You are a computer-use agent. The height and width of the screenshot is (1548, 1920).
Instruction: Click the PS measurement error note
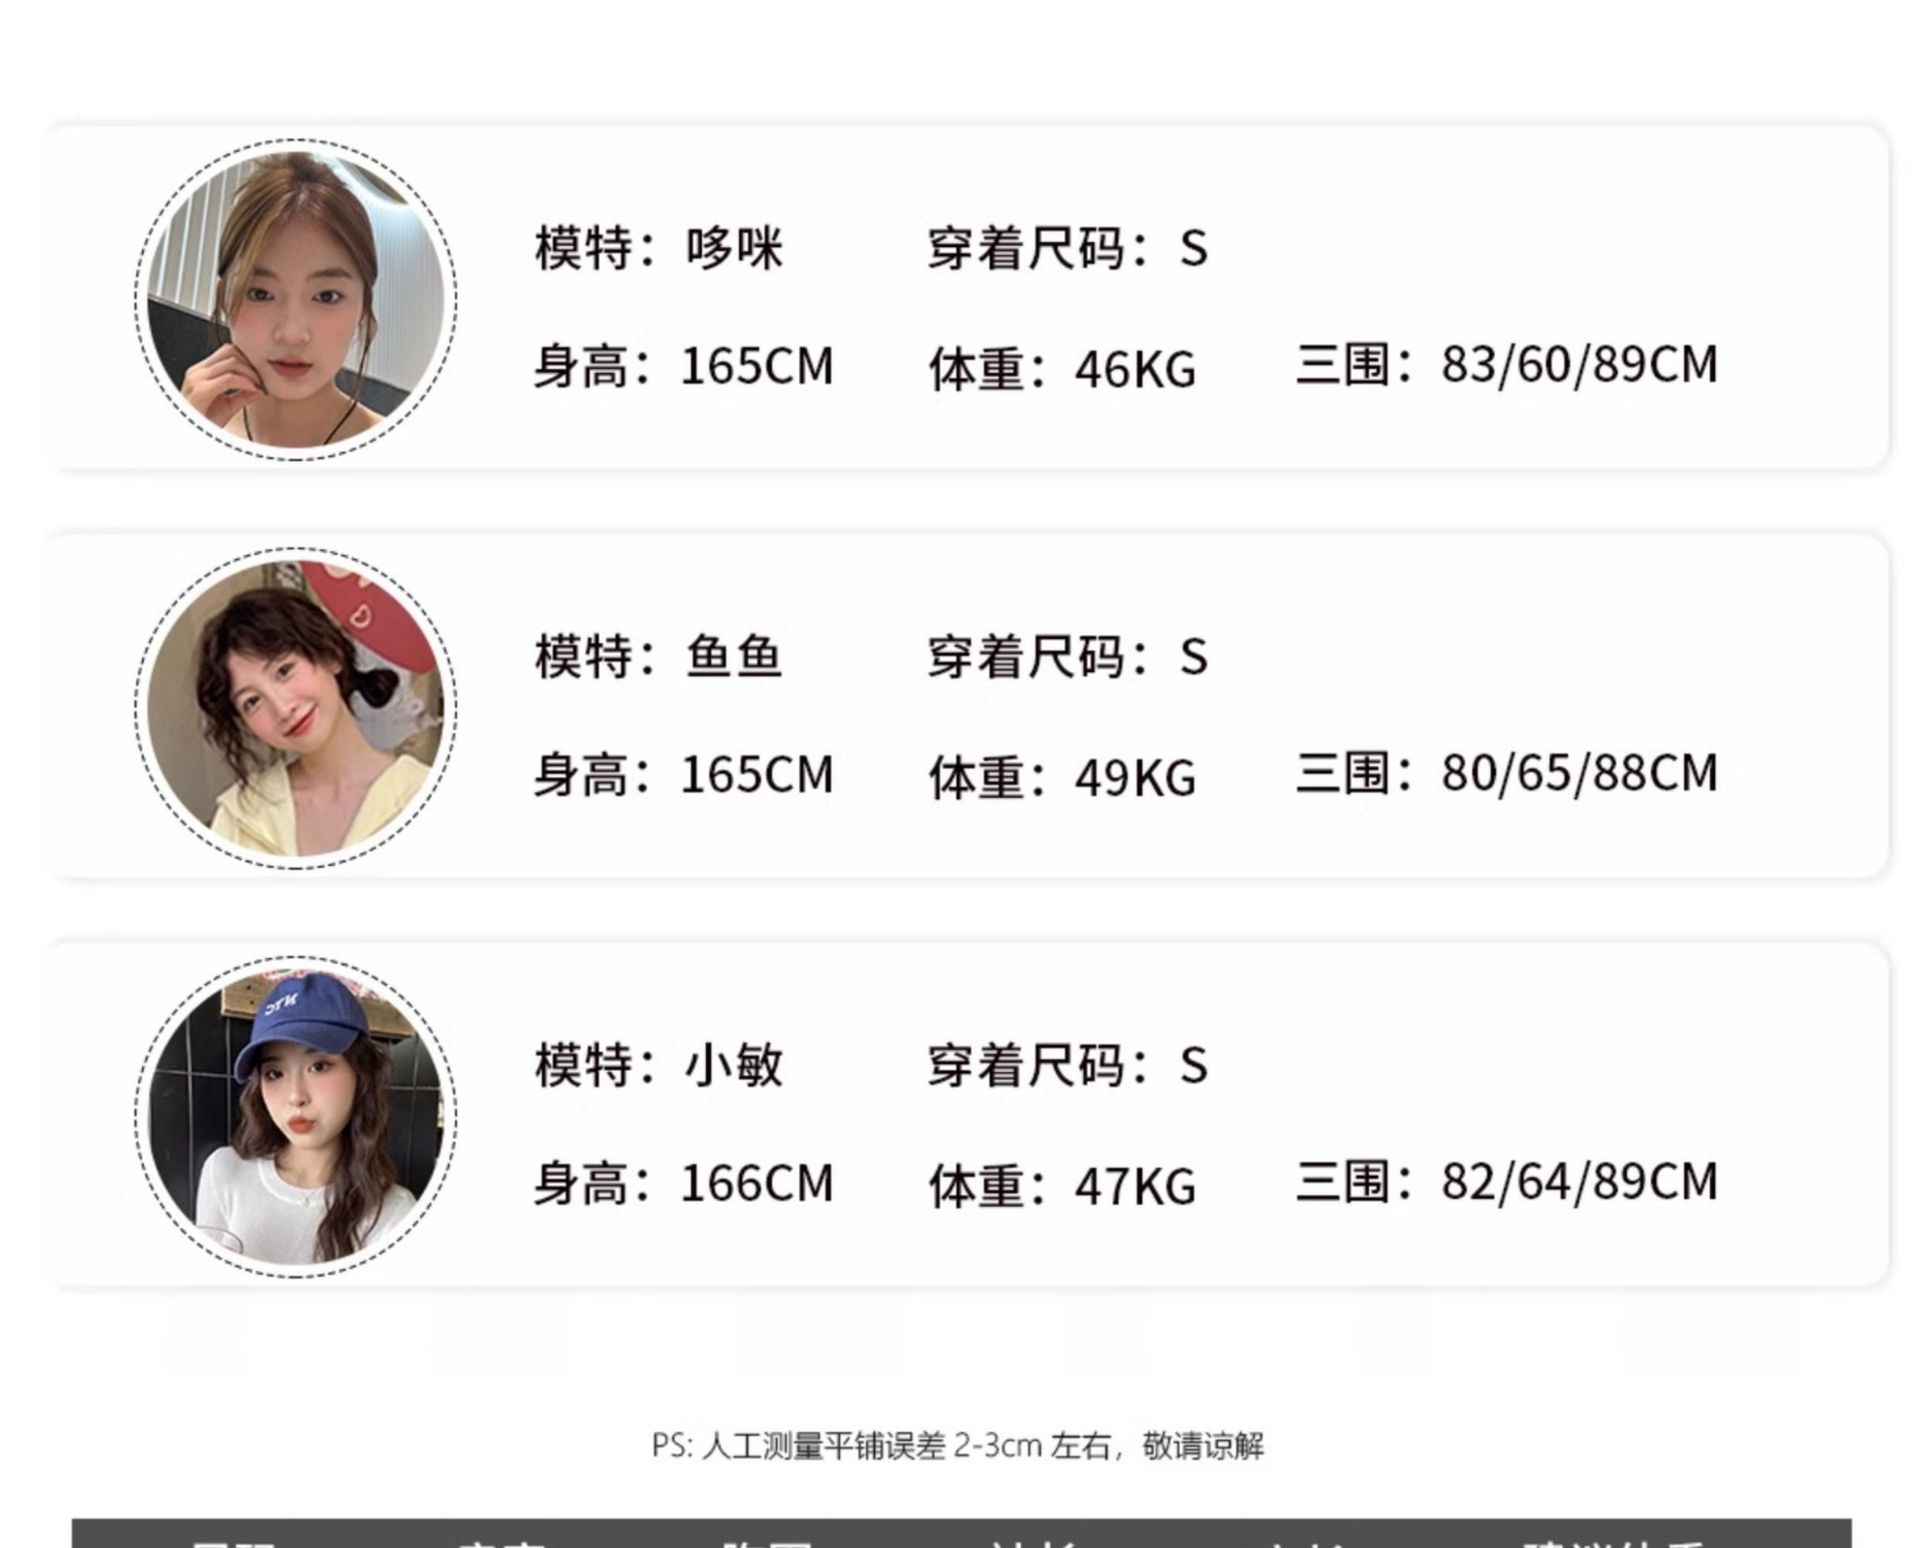tap(958, 1446)
